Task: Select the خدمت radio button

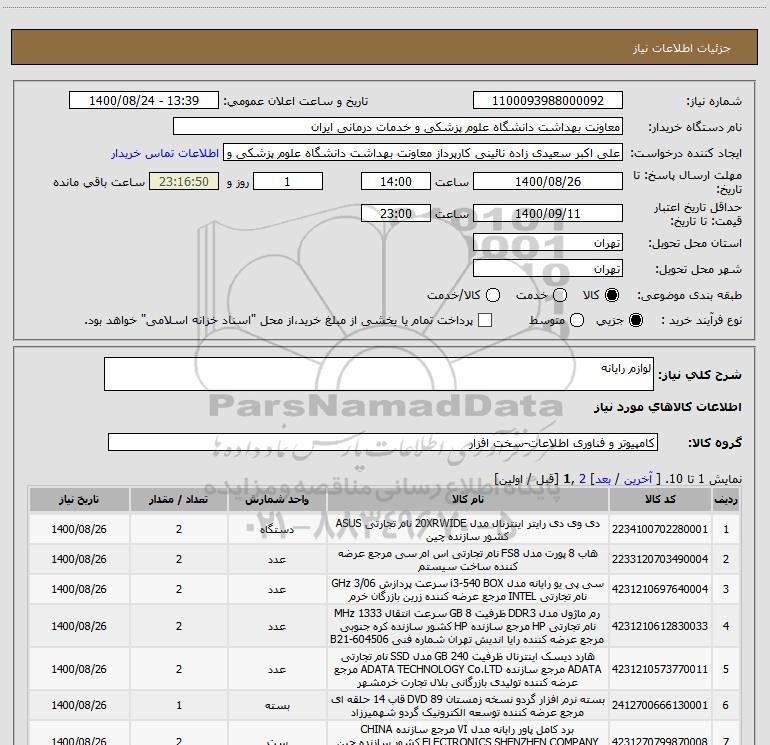Action: click(x=560, y=295)
